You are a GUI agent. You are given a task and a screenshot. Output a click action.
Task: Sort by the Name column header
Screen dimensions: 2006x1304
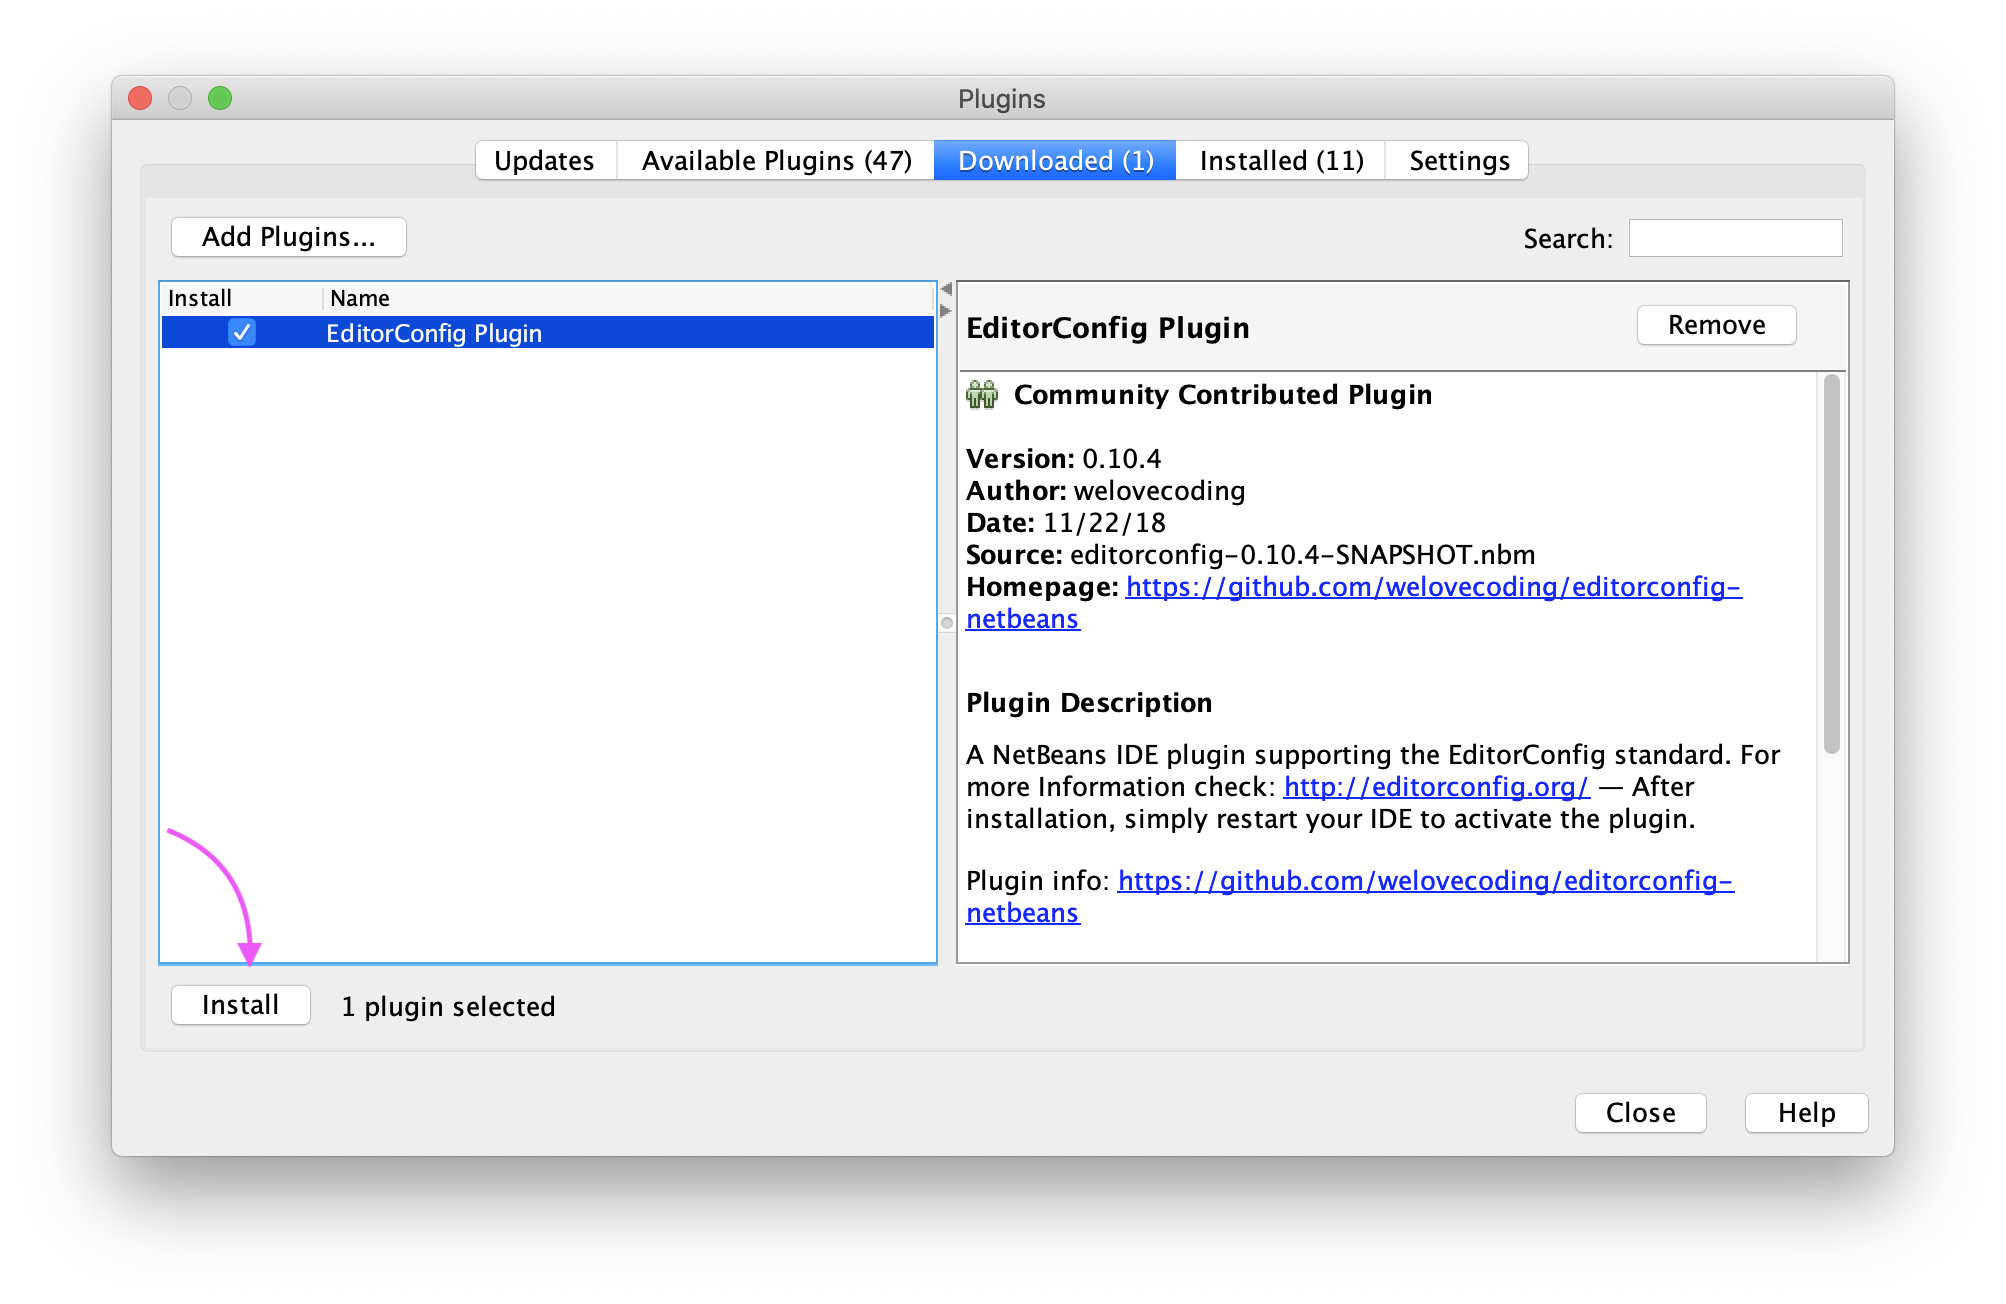(628, 298)
